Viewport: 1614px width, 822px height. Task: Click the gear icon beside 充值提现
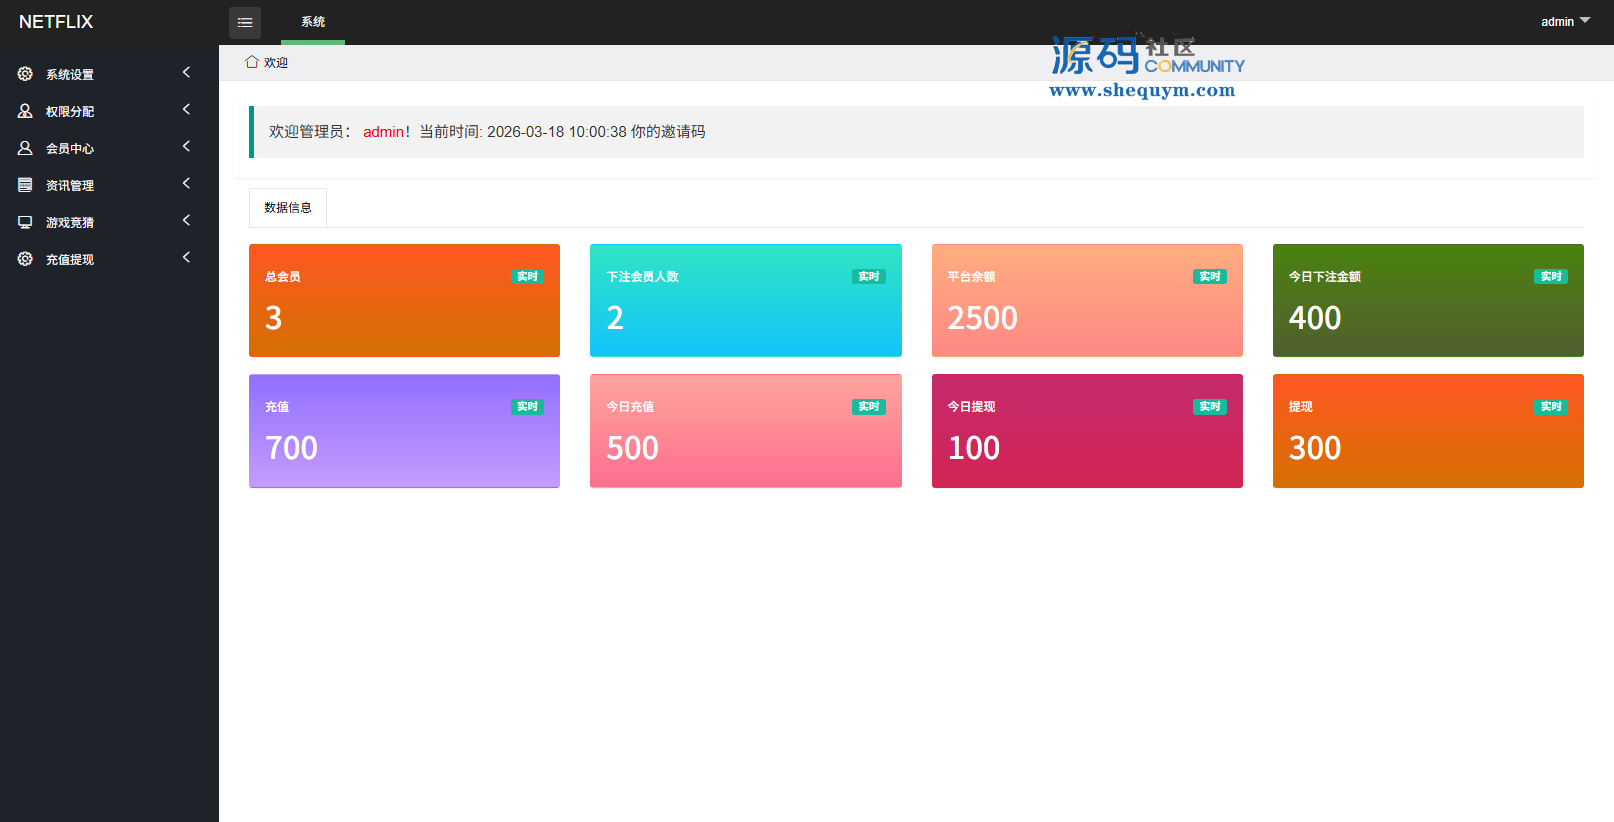point(25,259)
